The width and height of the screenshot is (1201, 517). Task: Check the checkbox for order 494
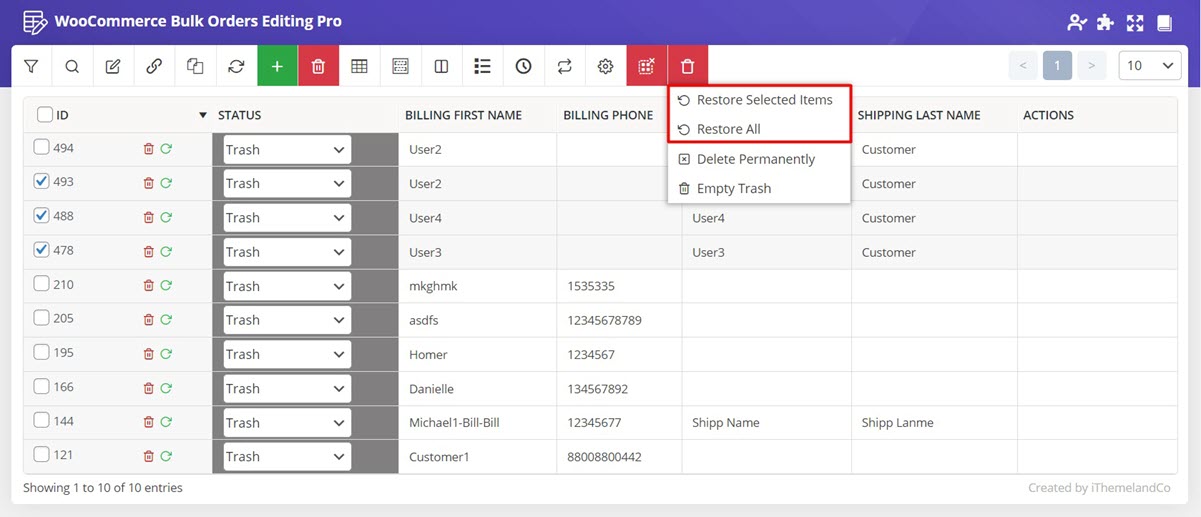[x=41, y=147]
